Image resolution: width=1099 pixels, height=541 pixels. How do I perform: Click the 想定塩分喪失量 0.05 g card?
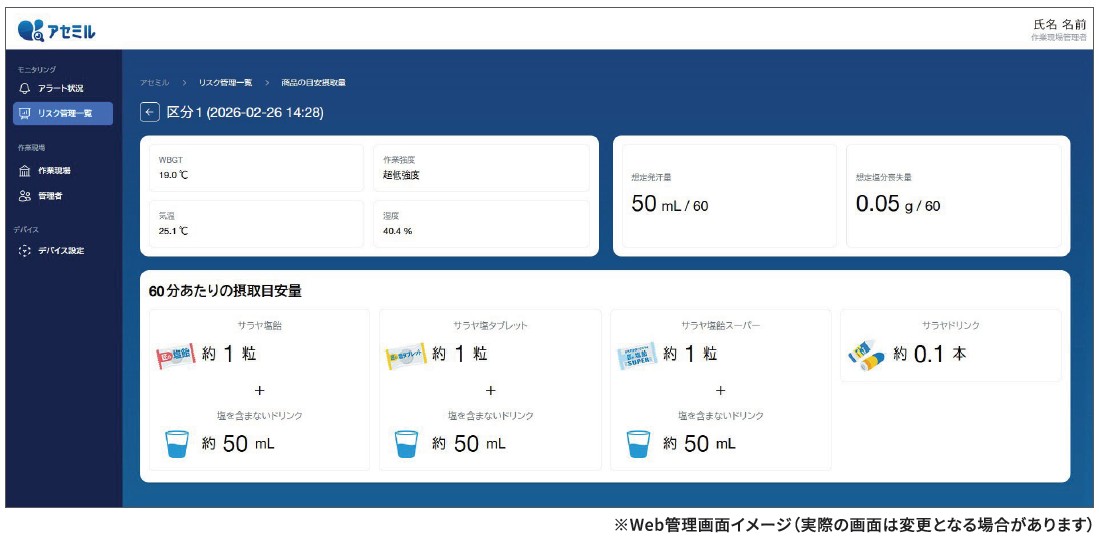[x=953, y=196]
